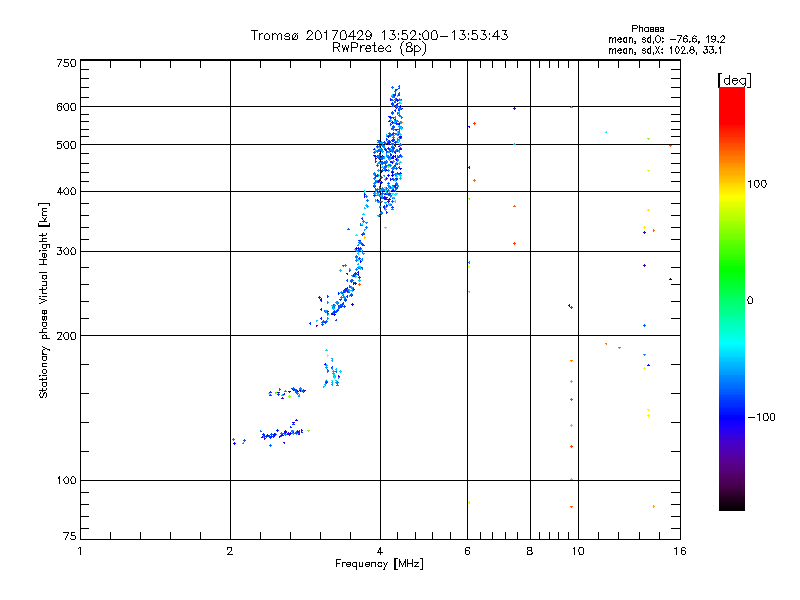Click the "Frequency [MHz]" axis label
Viewport: 800px width, 600px height.
click(379, 564)
